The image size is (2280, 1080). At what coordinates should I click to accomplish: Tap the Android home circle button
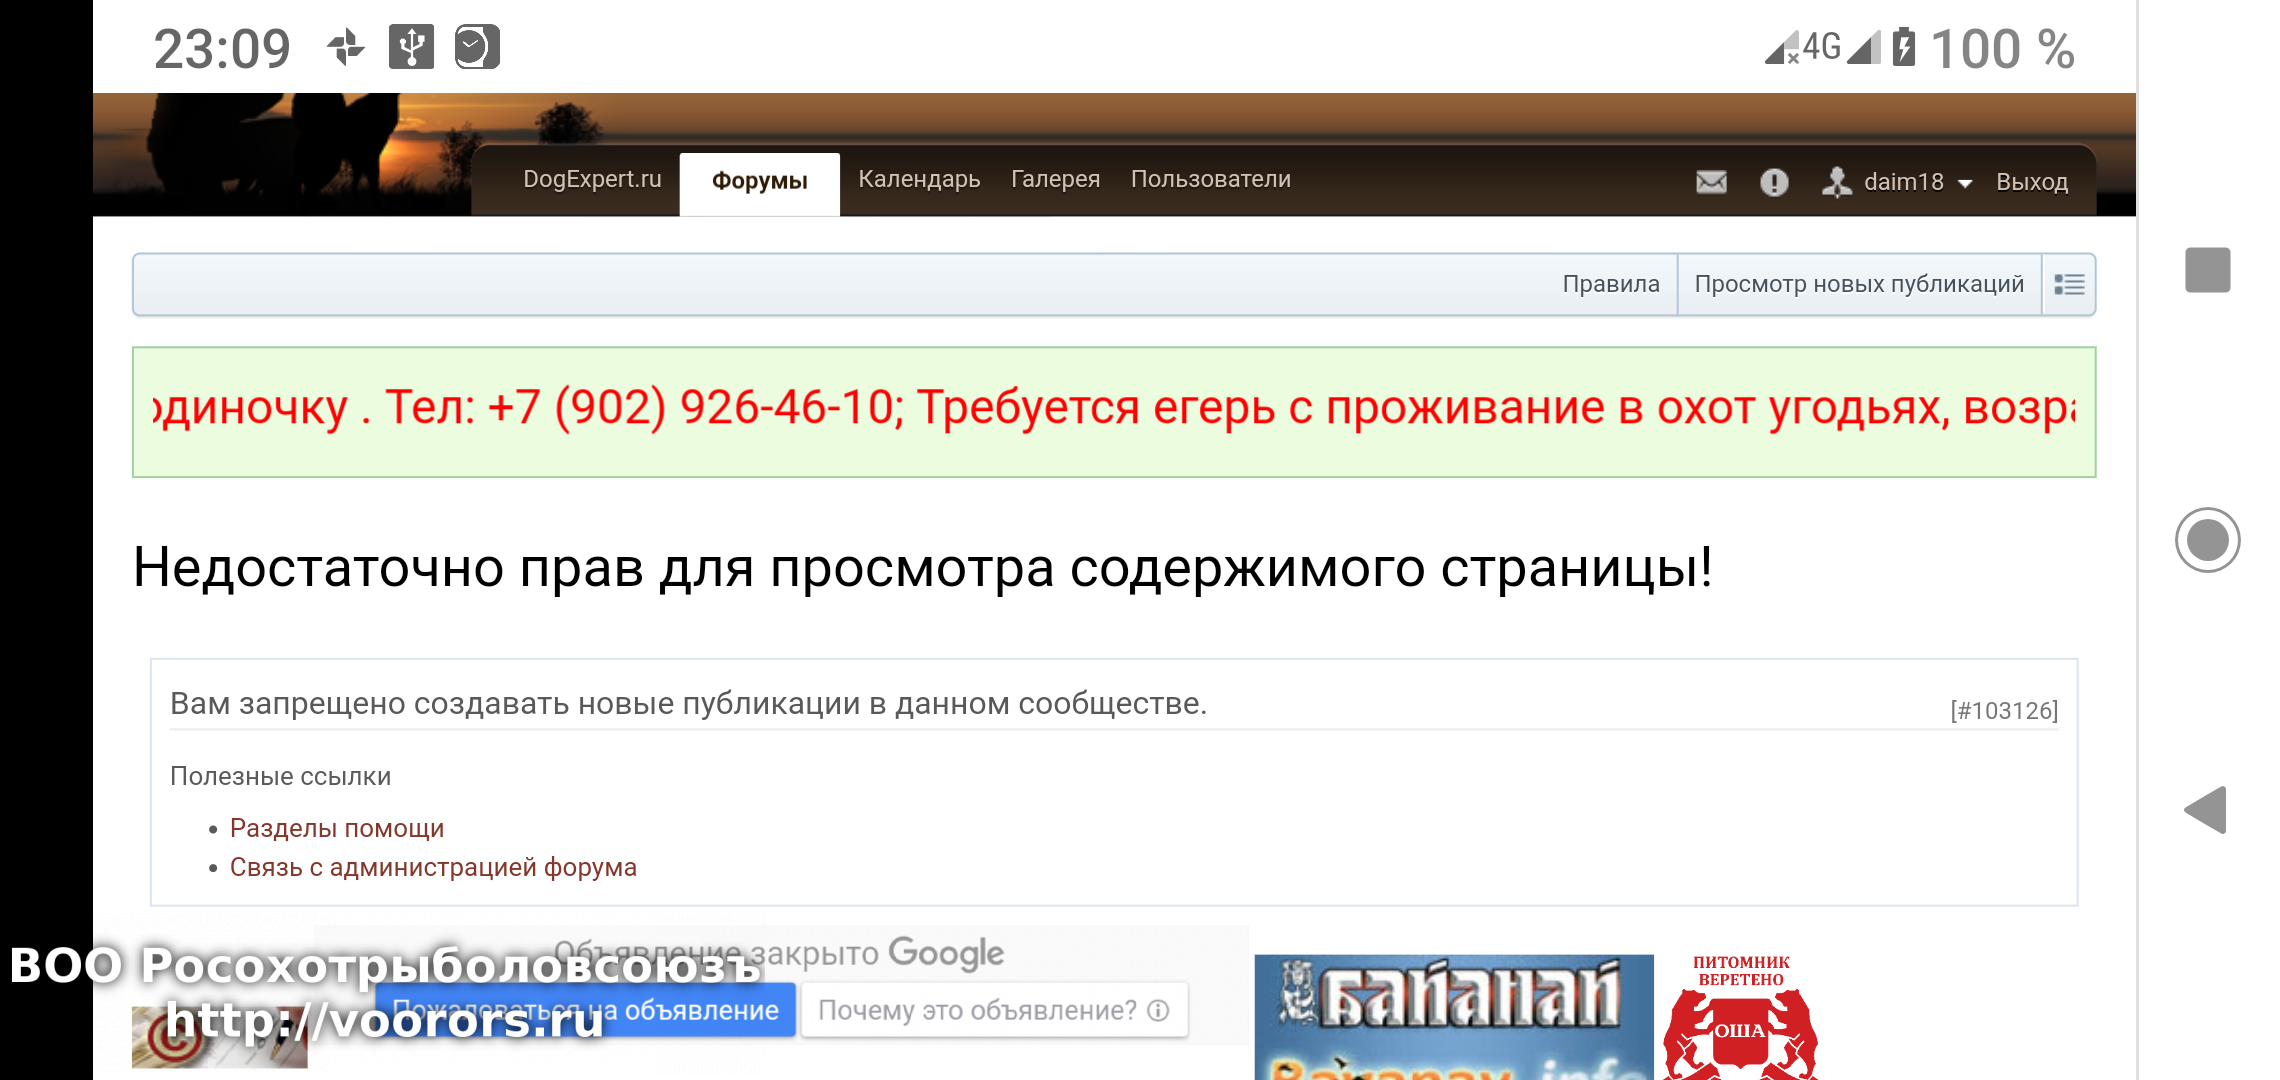(2207, 540)
